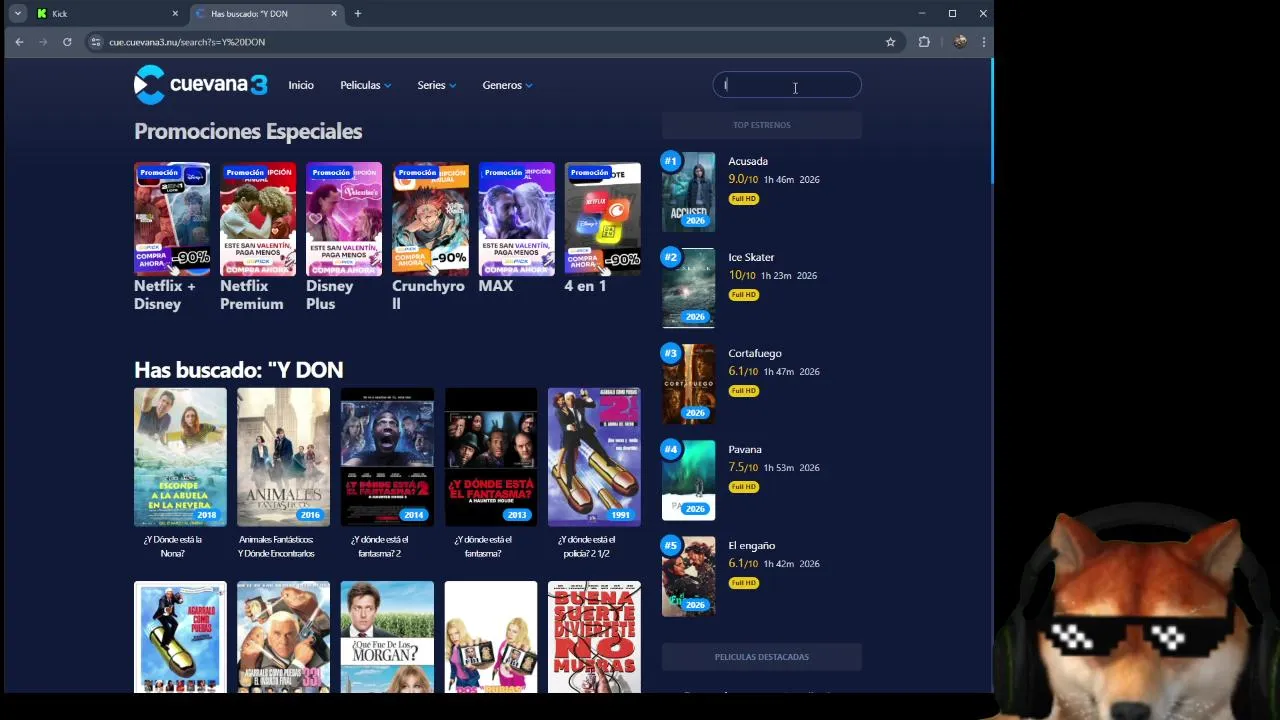Click the address bar URL
Screen dimensions: 1280x720
pyautogui.click(x=187, y=42)
